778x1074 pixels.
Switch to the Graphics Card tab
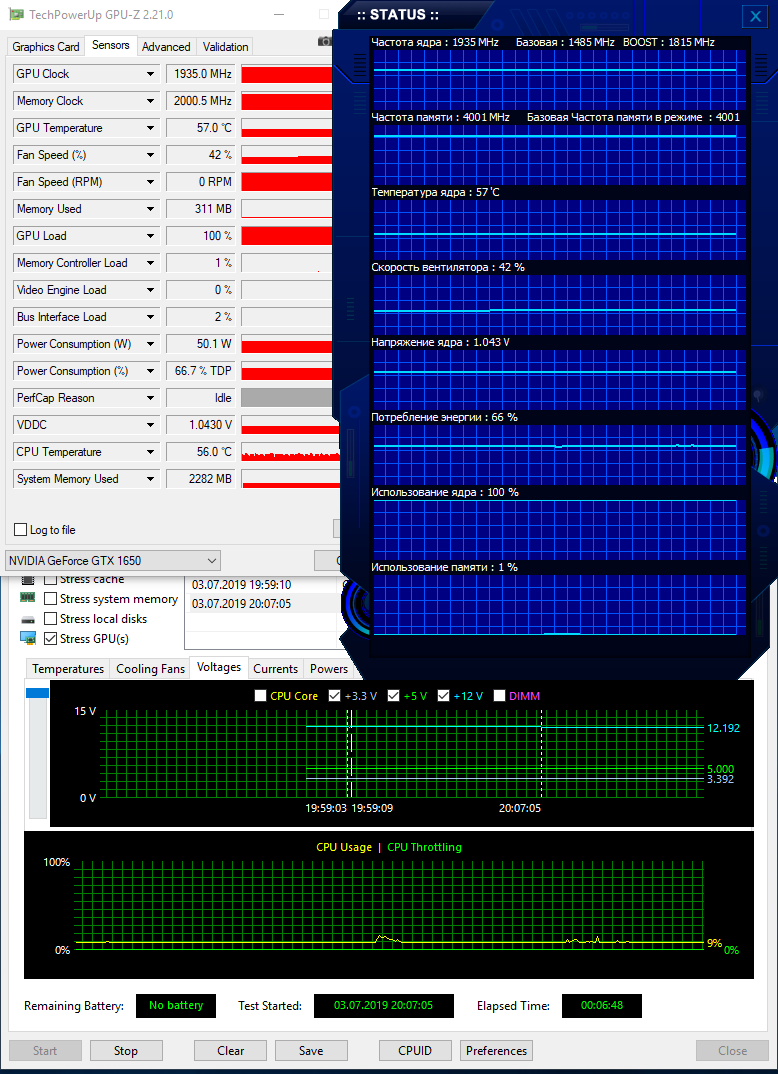click(46, 47)
